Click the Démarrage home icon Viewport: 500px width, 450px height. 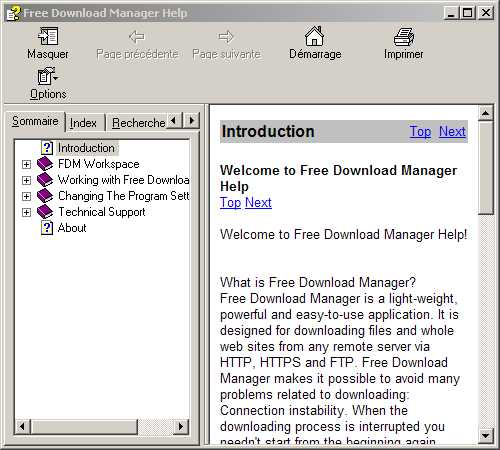tap(314, 36)
